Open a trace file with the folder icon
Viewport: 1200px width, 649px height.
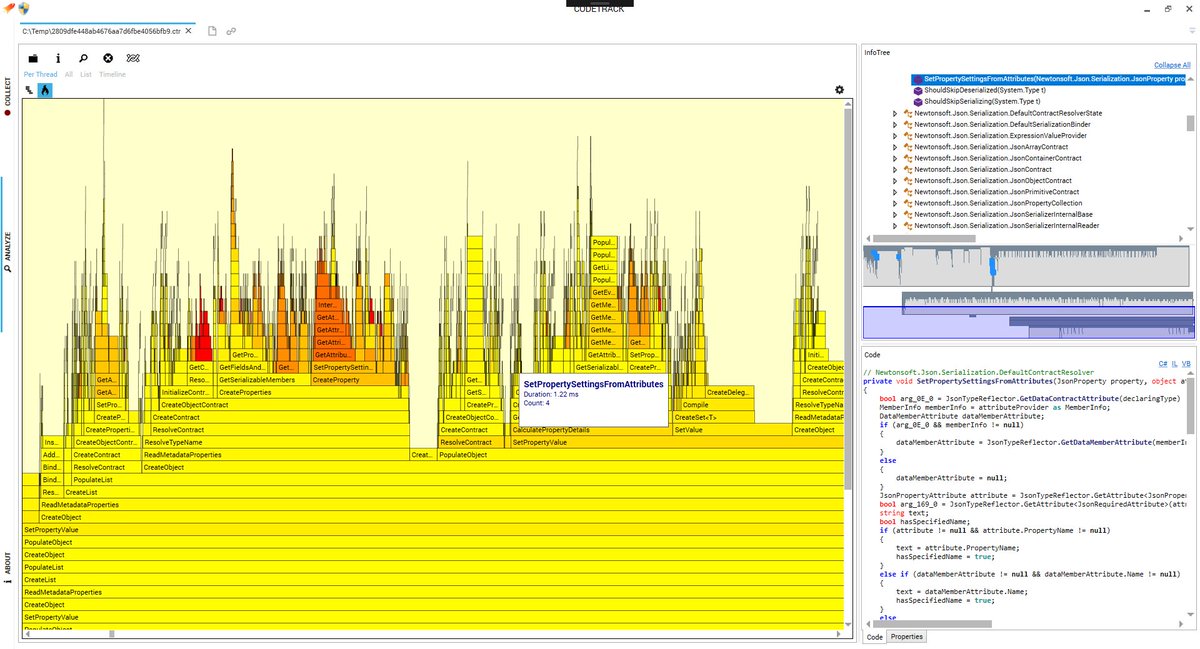pyautogui.click(x=33, y=57)
